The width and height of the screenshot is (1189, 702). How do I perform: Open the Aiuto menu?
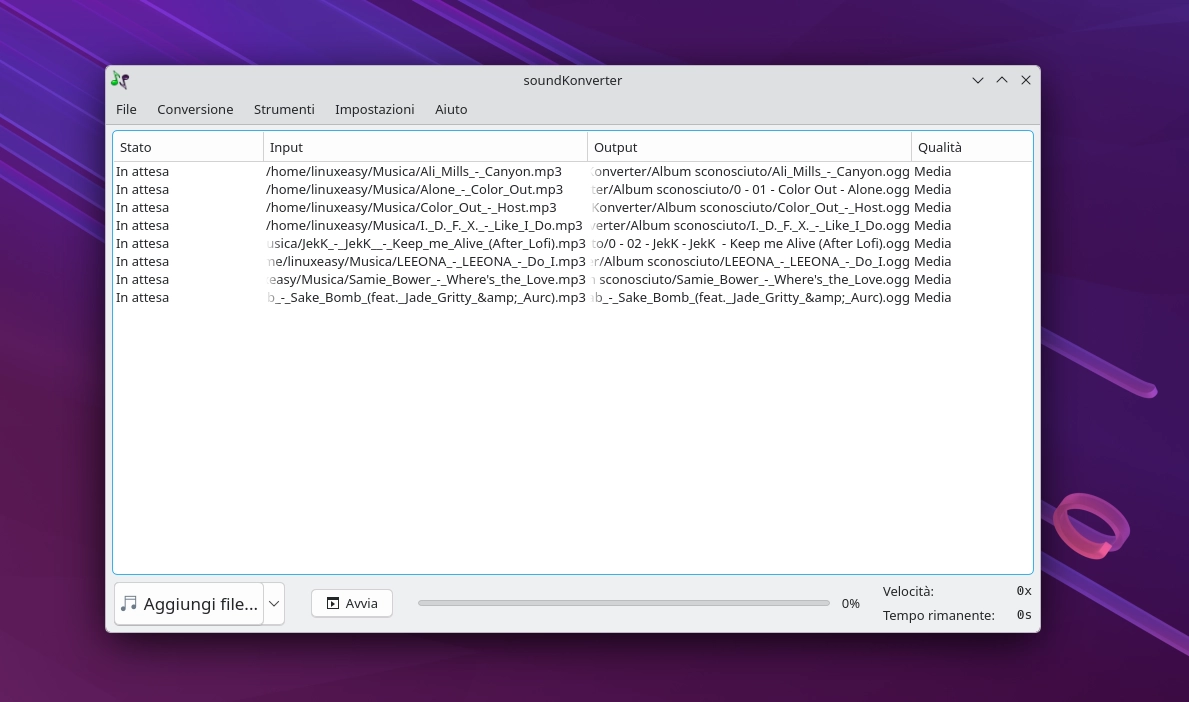(451, 110)
